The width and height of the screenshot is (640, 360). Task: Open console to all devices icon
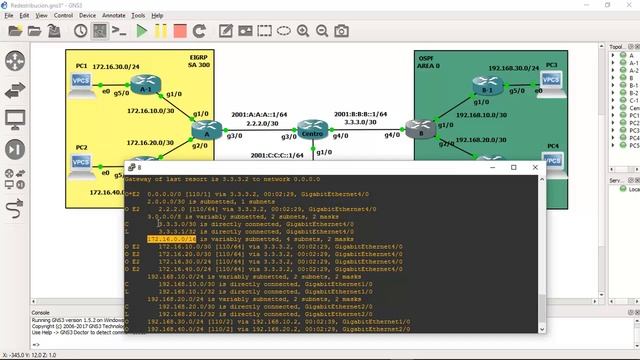point(119,31)
